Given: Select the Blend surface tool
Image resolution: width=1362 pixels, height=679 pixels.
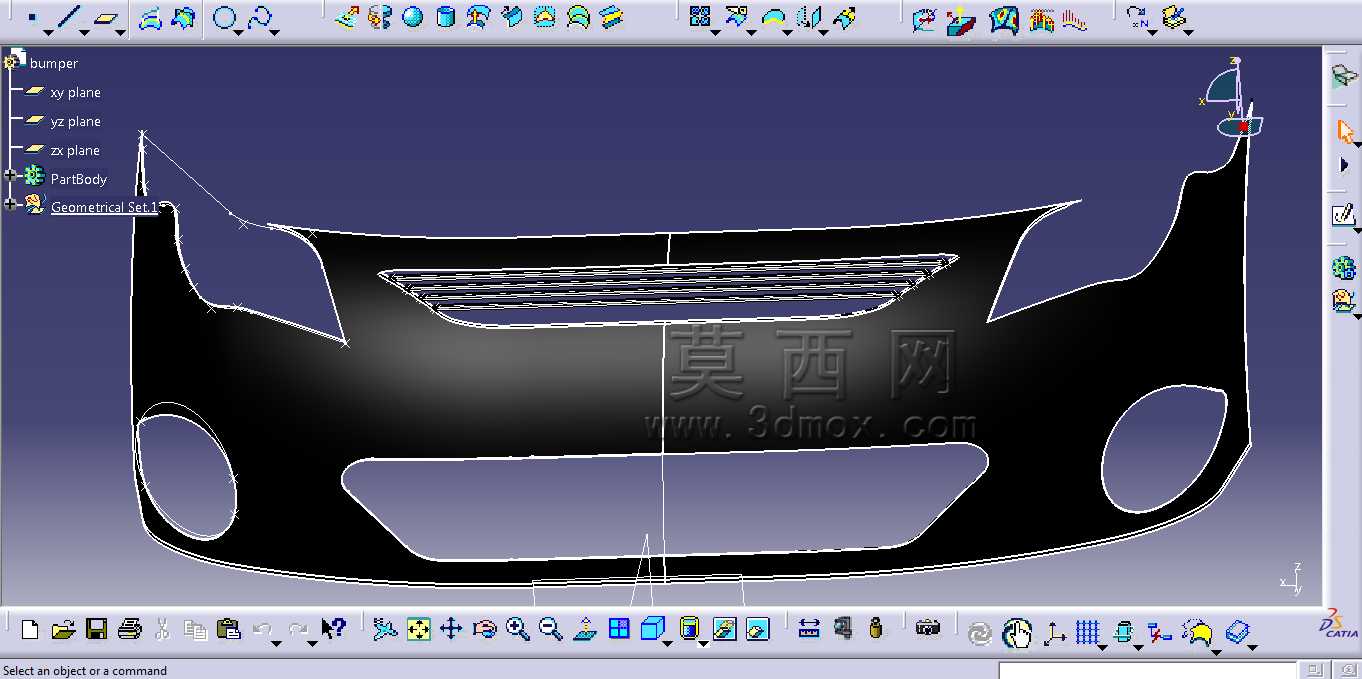Looking at the screenshot, I should (612, 17).
